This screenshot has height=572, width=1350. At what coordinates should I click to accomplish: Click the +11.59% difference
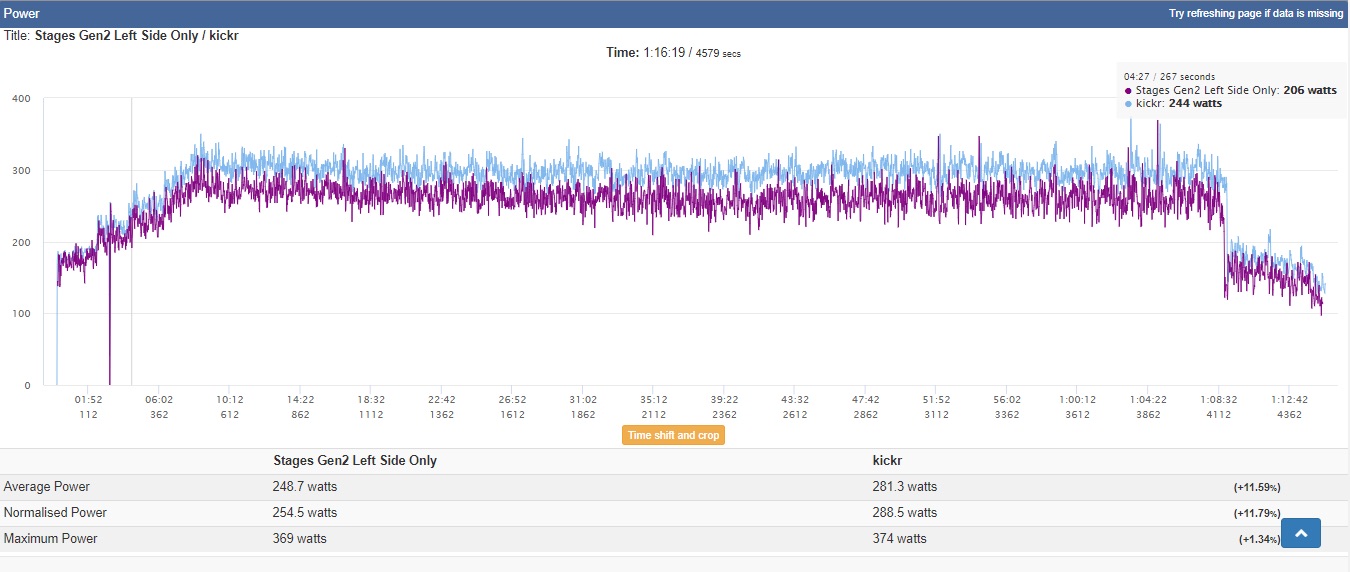[x=1257, y=488]
